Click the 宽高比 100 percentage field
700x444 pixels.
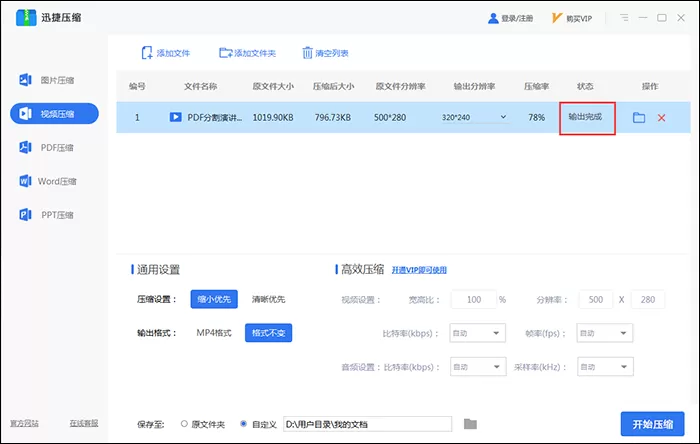[474, 299]
